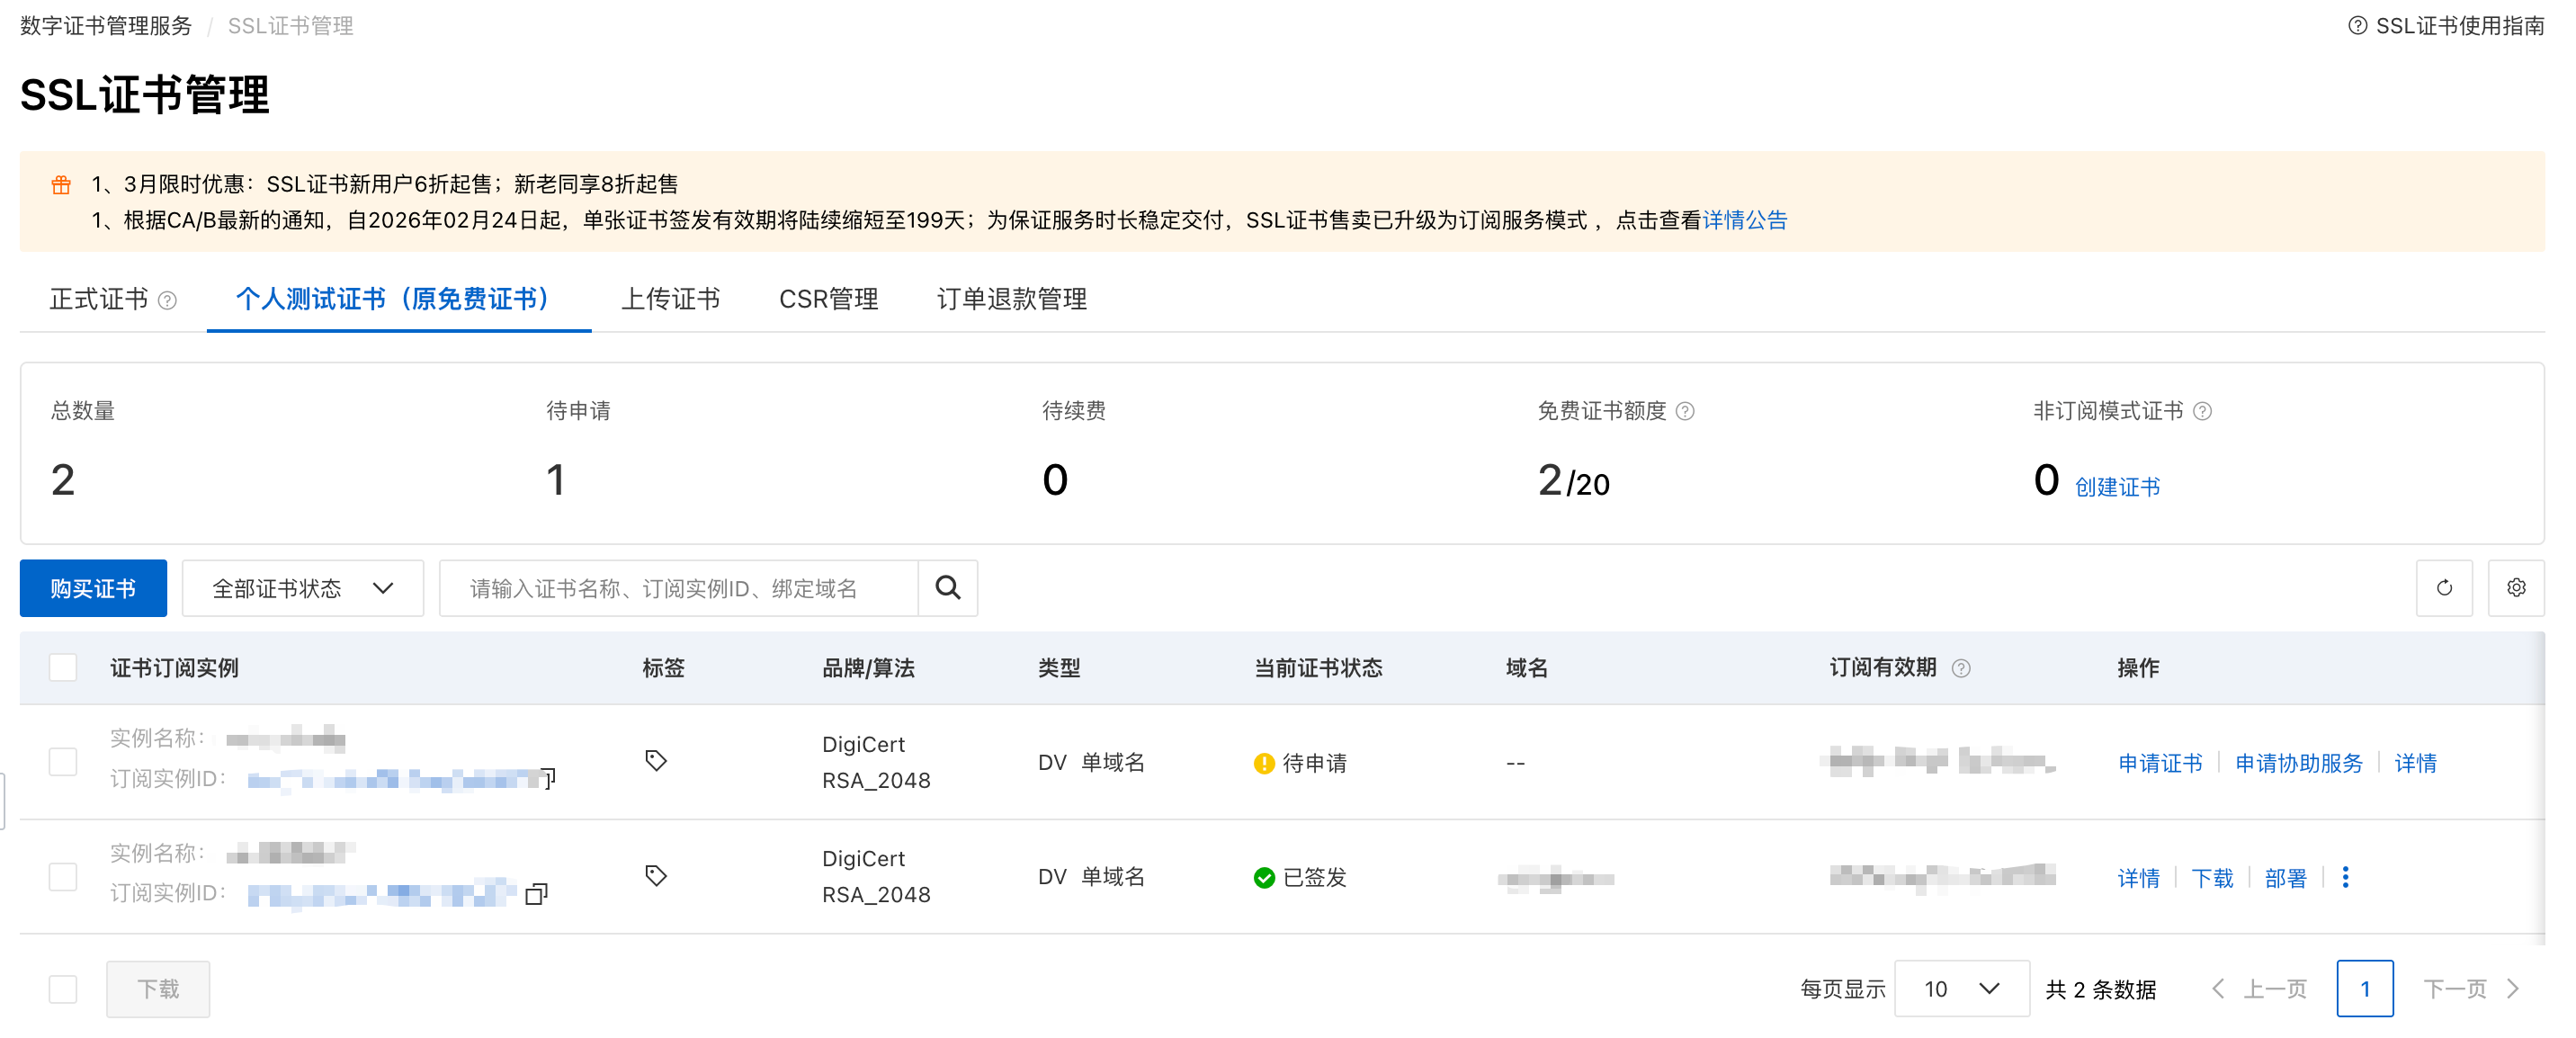Click tag icon of issued certificate row
The width and height of the screenshot is (2576, 1038).
pyautogui.click(x=655, y=876)
